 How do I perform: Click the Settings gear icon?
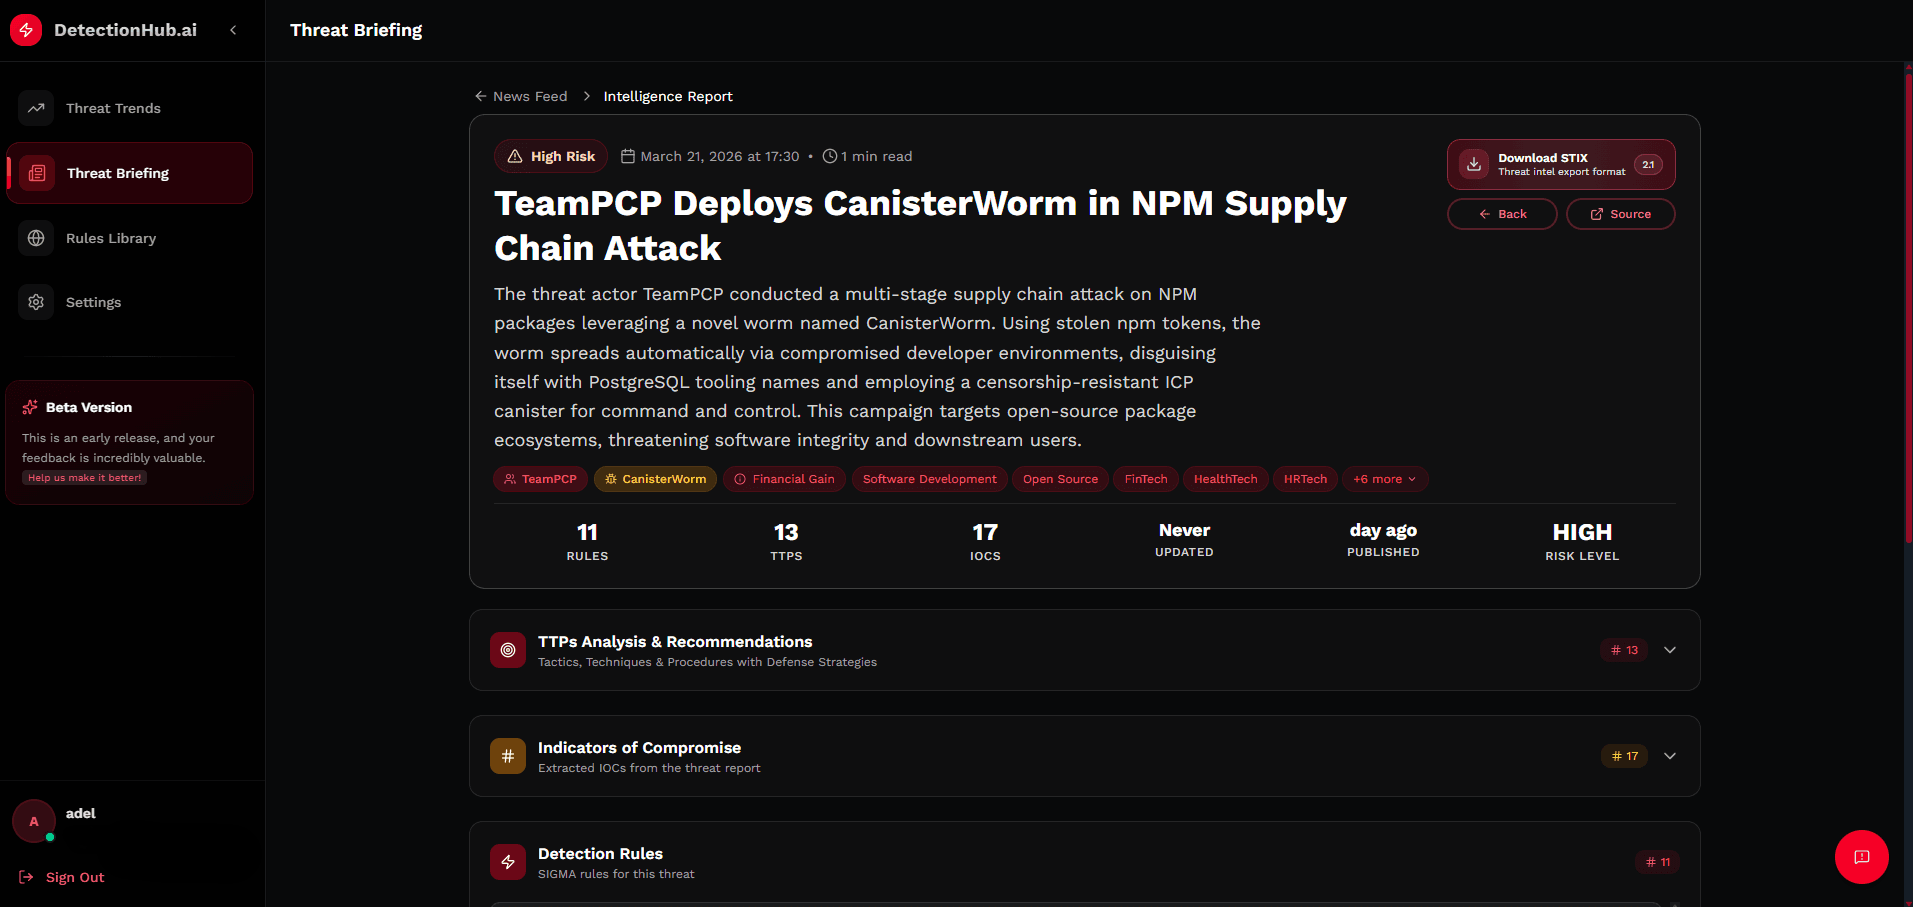coord(36,302)
